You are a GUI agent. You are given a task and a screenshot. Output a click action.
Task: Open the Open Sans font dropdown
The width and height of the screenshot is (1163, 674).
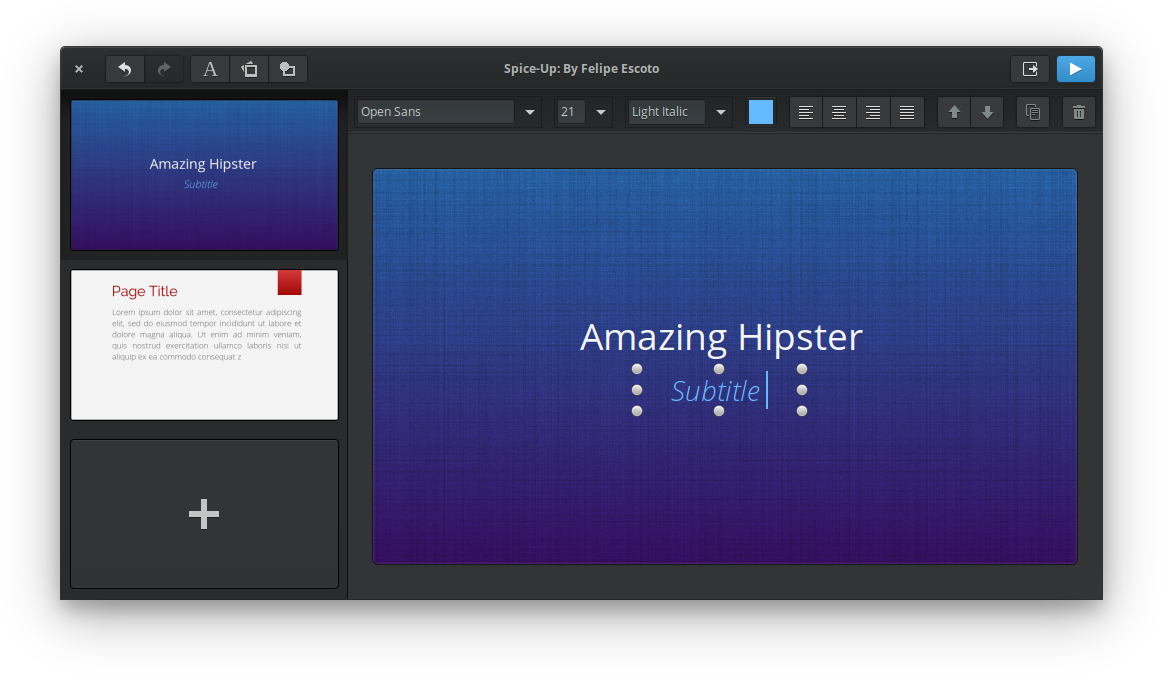pyautogui.click(x=530, y=112)
